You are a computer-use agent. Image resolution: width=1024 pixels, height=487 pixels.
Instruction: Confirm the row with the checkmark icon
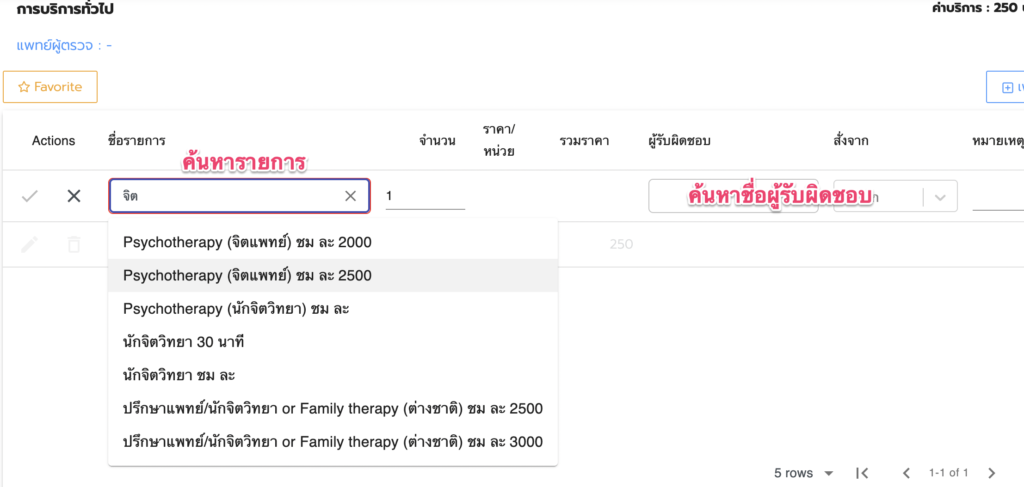[30, 196]
